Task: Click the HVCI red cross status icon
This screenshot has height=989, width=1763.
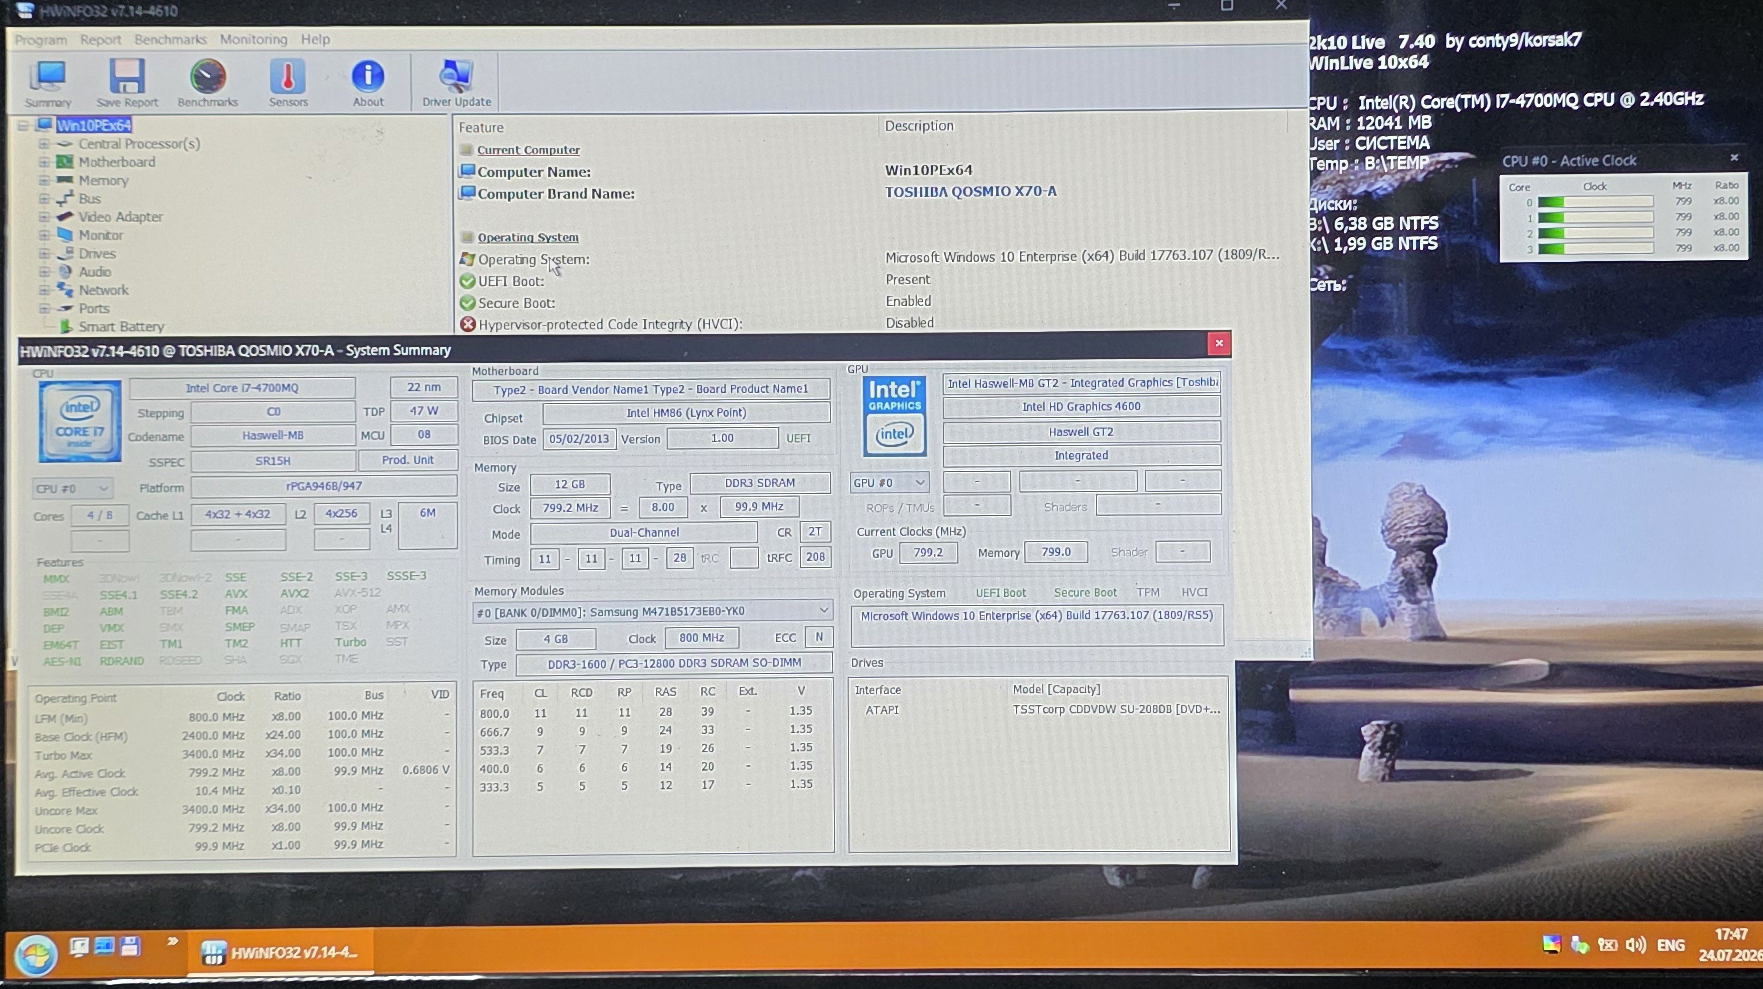Action: (x=467, y=325)
